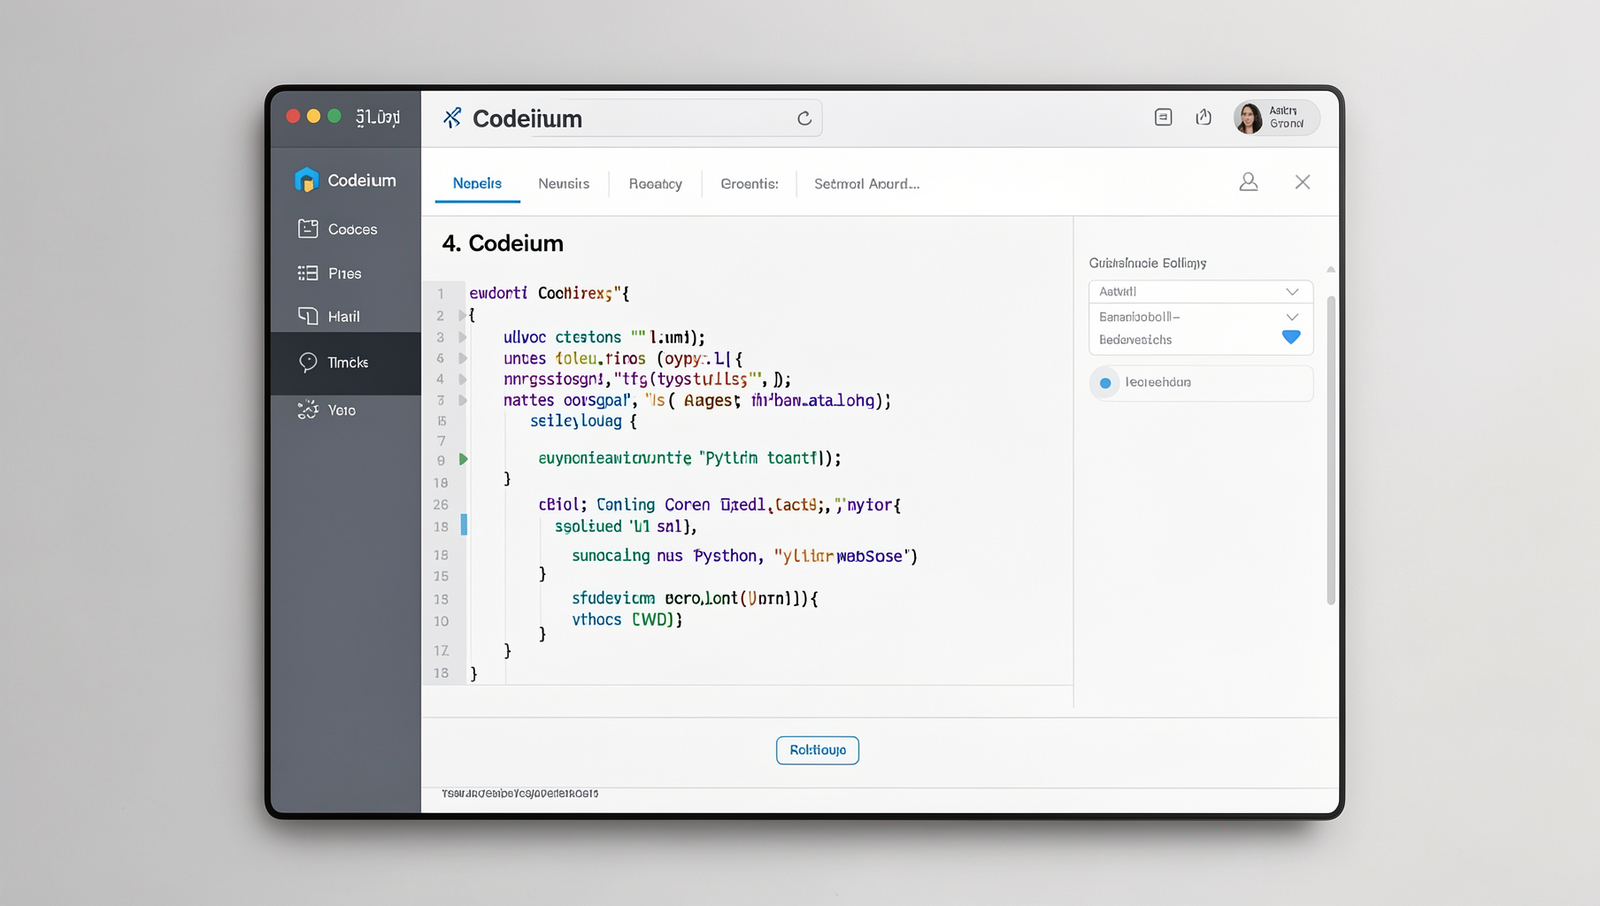
Task: Close the panel with the X icon
Action: tap(1302, 182)
